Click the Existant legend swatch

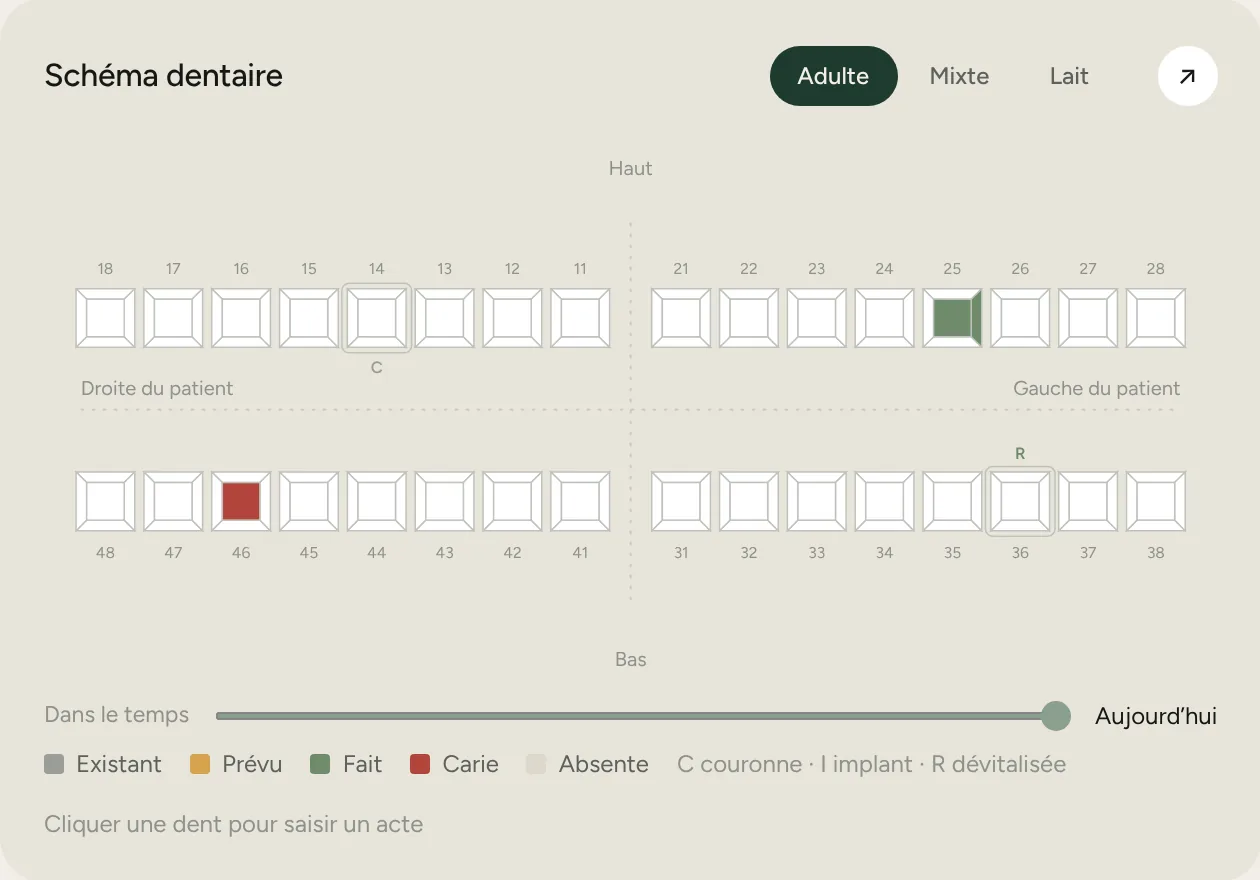pyautogui.click(x=54, y=765)
